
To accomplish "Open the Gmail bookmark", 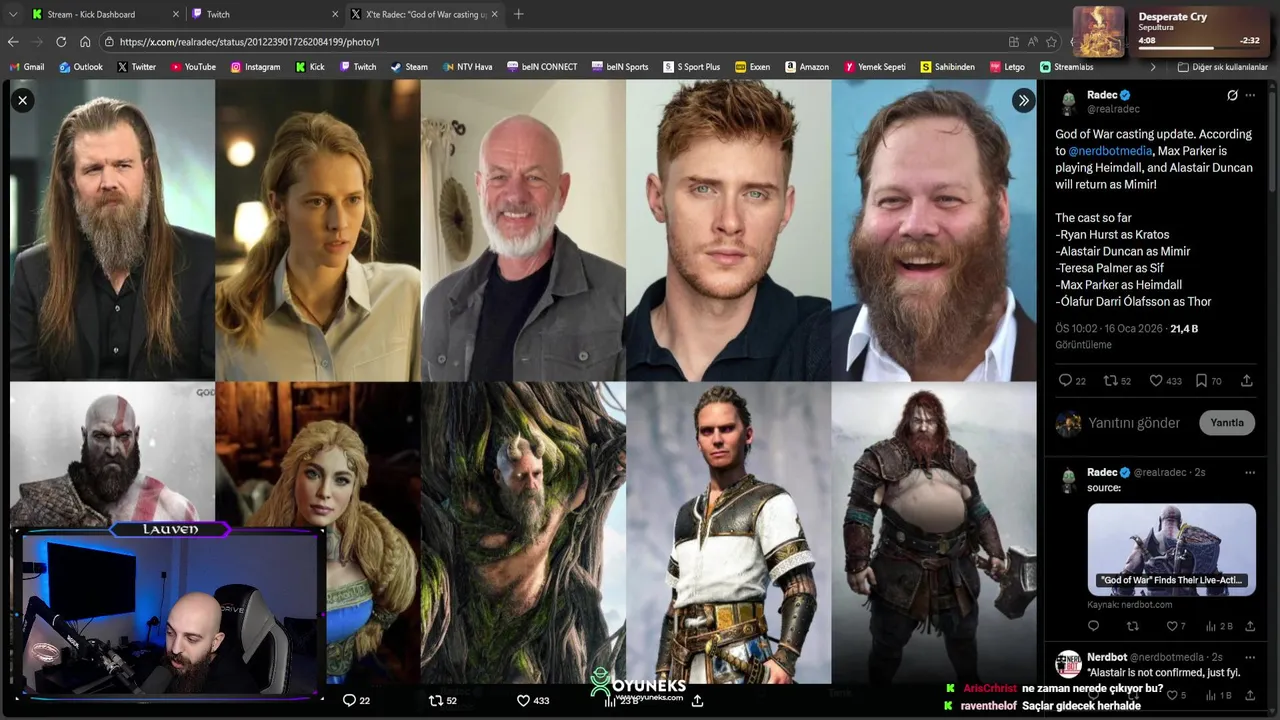I will tap(26, 67).
